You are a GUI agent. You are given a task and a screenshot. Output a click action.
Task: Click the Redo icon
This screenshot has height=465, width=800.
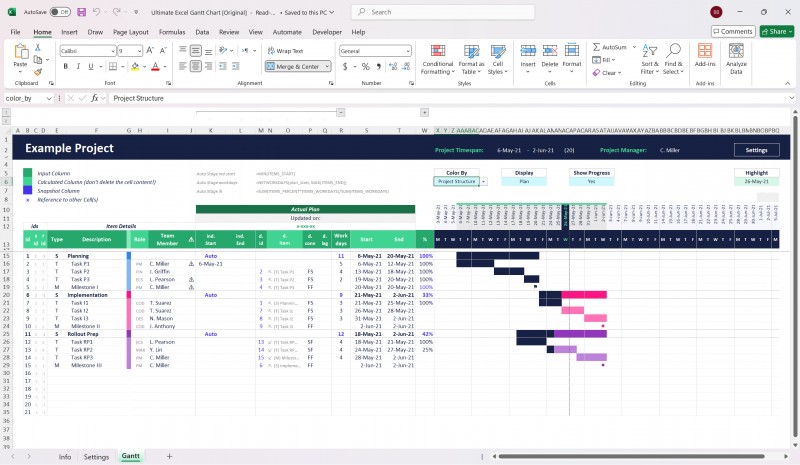[116, 12]
